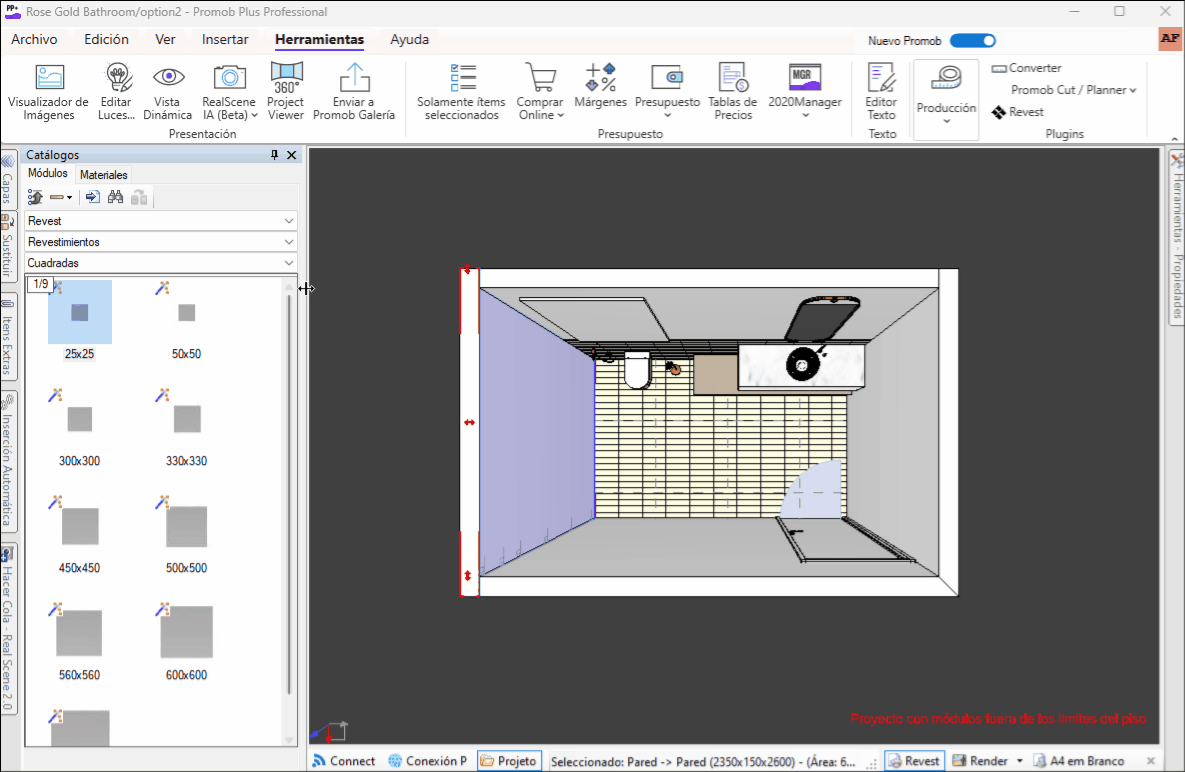Open 360° Project Viewer

tap(286, 91)
